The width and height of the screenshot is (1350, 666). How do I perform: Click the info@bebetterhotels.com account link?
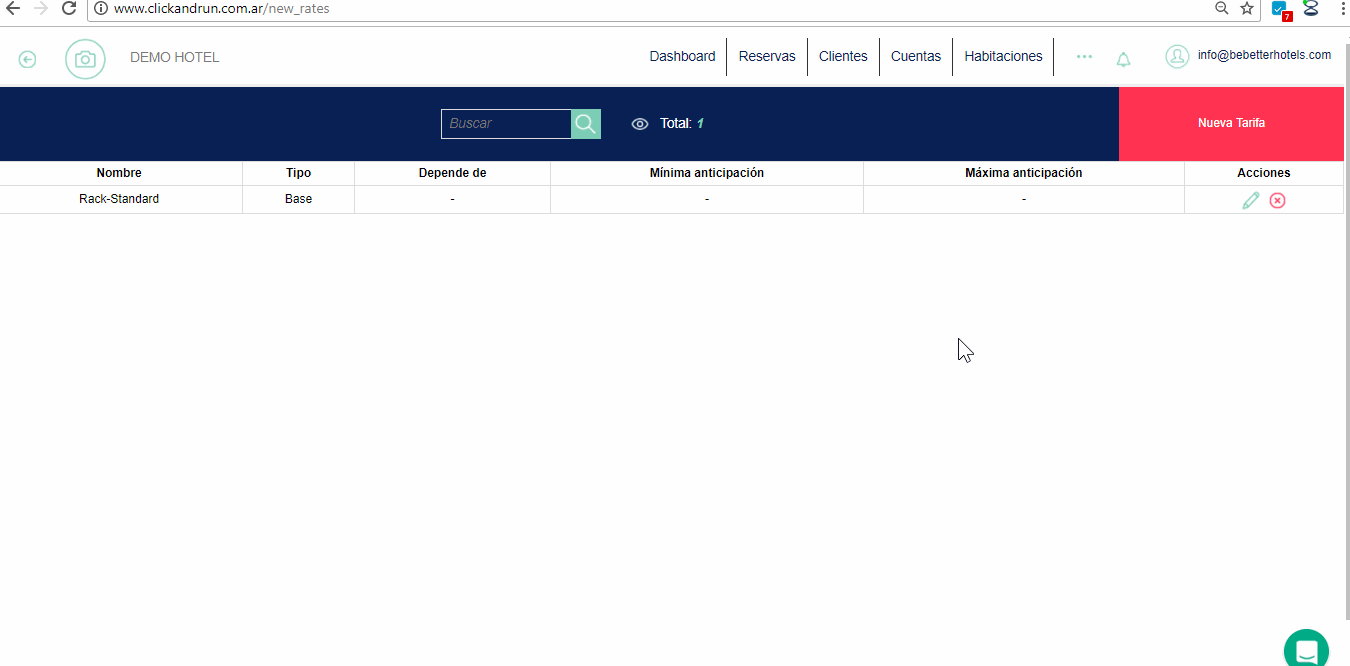click(x=1264, y=56)
